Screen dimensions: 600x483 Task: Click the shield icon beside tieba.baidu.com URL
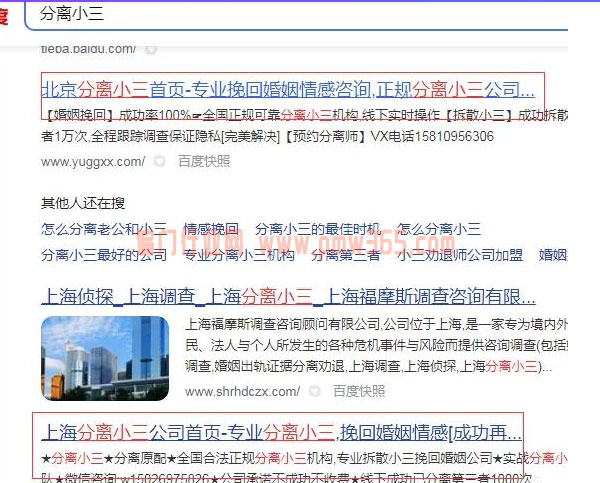151,49
